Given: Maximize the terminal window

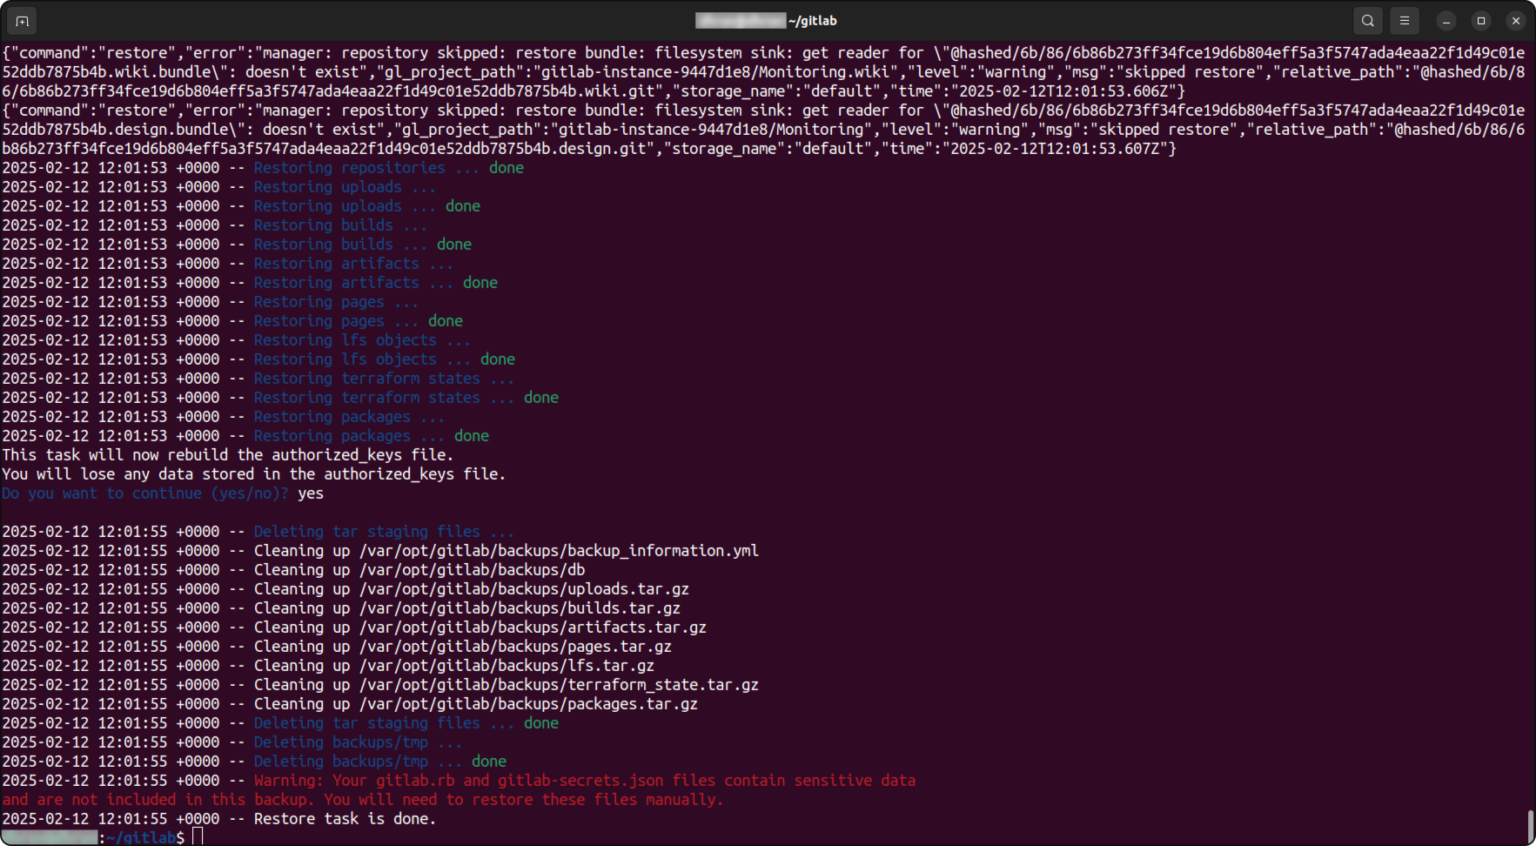Looking at the screenshot, I should (x=1481, y=21).
